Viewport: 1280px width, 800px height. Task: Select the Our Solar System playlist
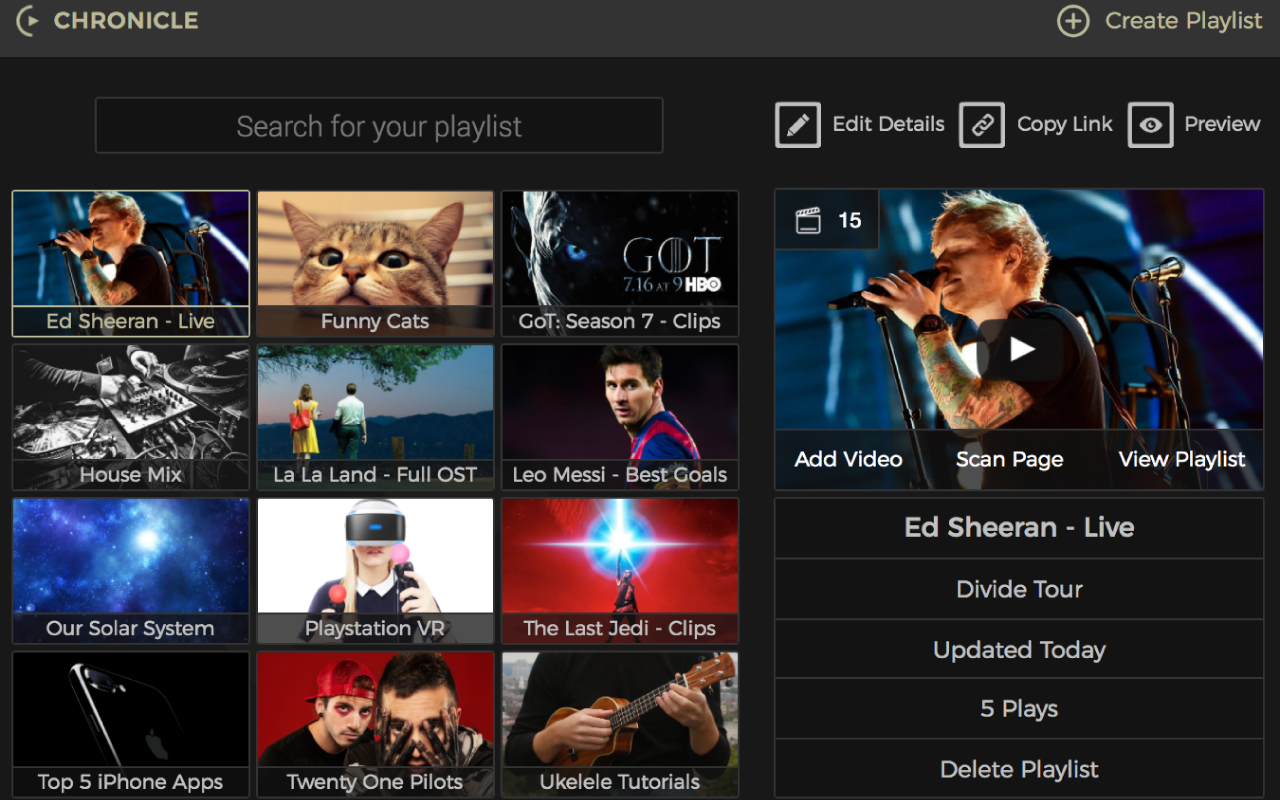coord(131,571)
